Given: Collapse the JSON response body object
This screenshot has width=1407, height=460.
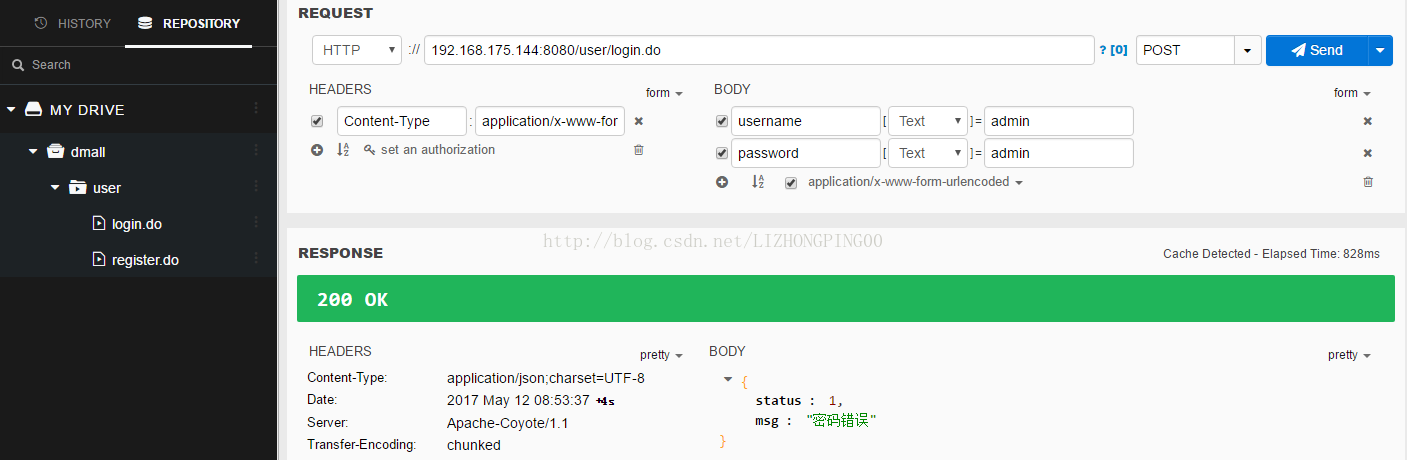Looking at the screenshot, I should tap(728, 379).
